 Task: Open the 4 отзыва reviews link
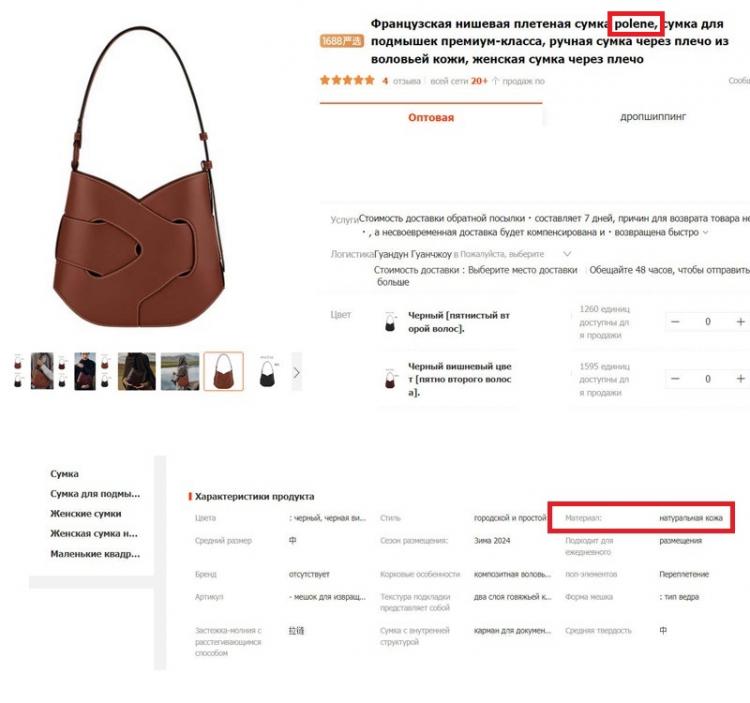tap(401, 81)
